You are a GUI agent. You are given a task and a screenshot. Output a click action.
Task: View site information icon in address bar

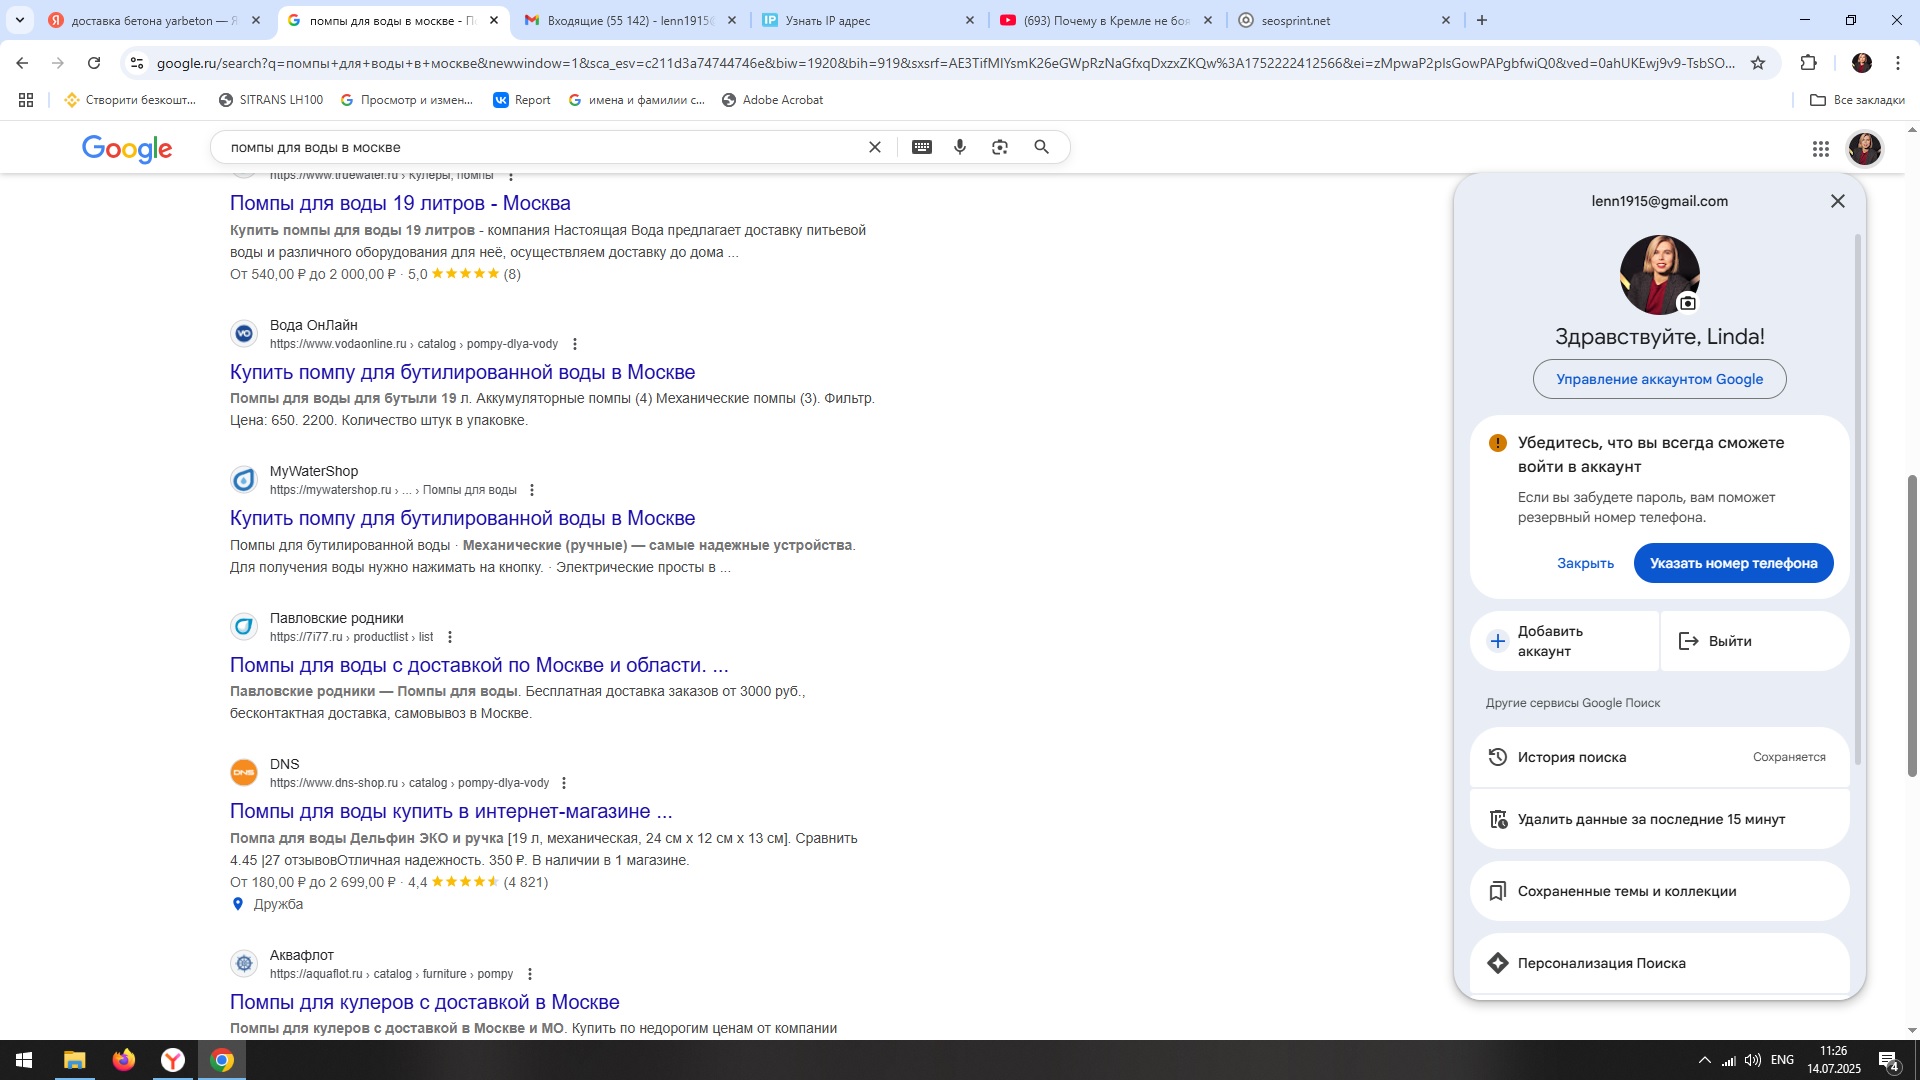pyautogui.click(x=137, y=63)
